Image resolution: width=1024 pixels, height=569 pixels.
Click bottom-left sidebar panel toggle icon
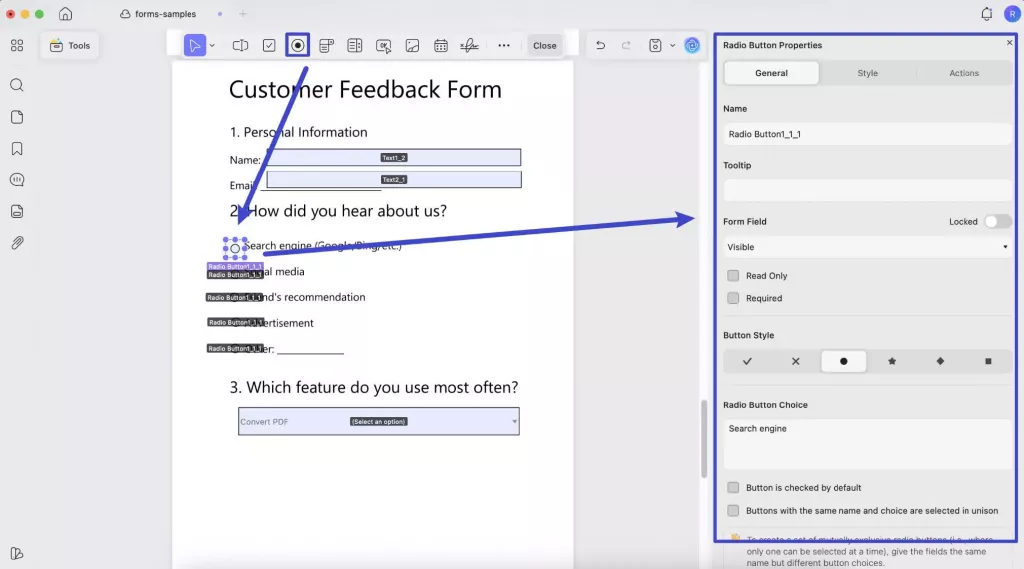point(17,553)
